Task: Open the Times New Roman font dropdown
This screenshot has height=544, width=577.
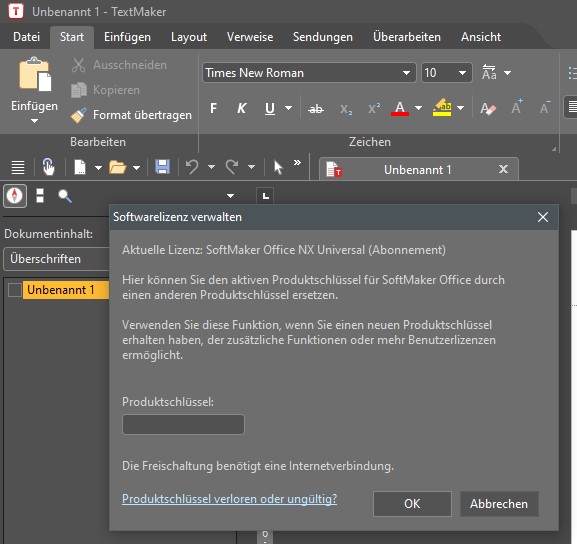Action: [406, 73]
